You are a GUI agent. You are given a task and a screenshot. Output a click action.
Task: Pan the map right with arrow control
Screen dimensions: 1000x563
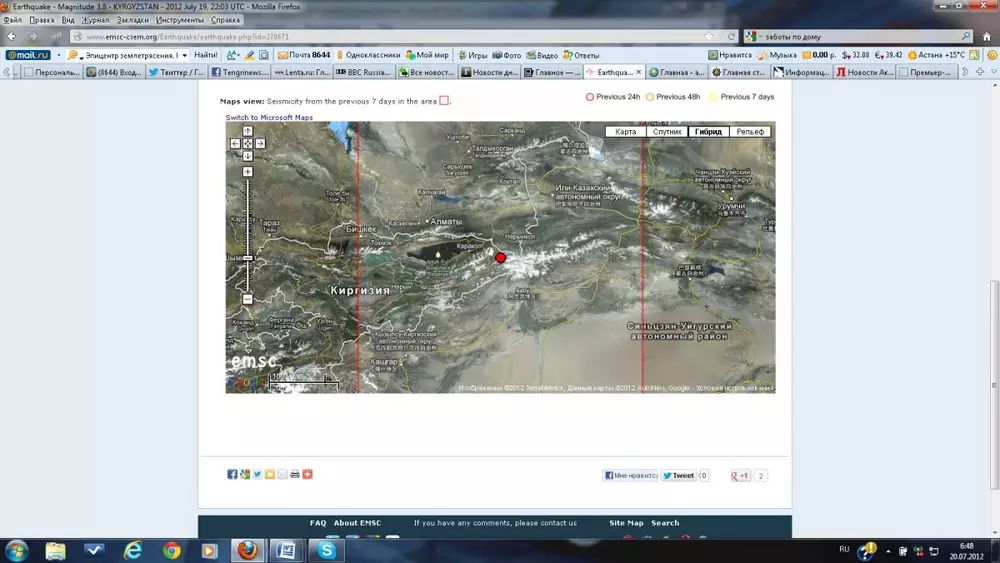click(x=260, y=143)
